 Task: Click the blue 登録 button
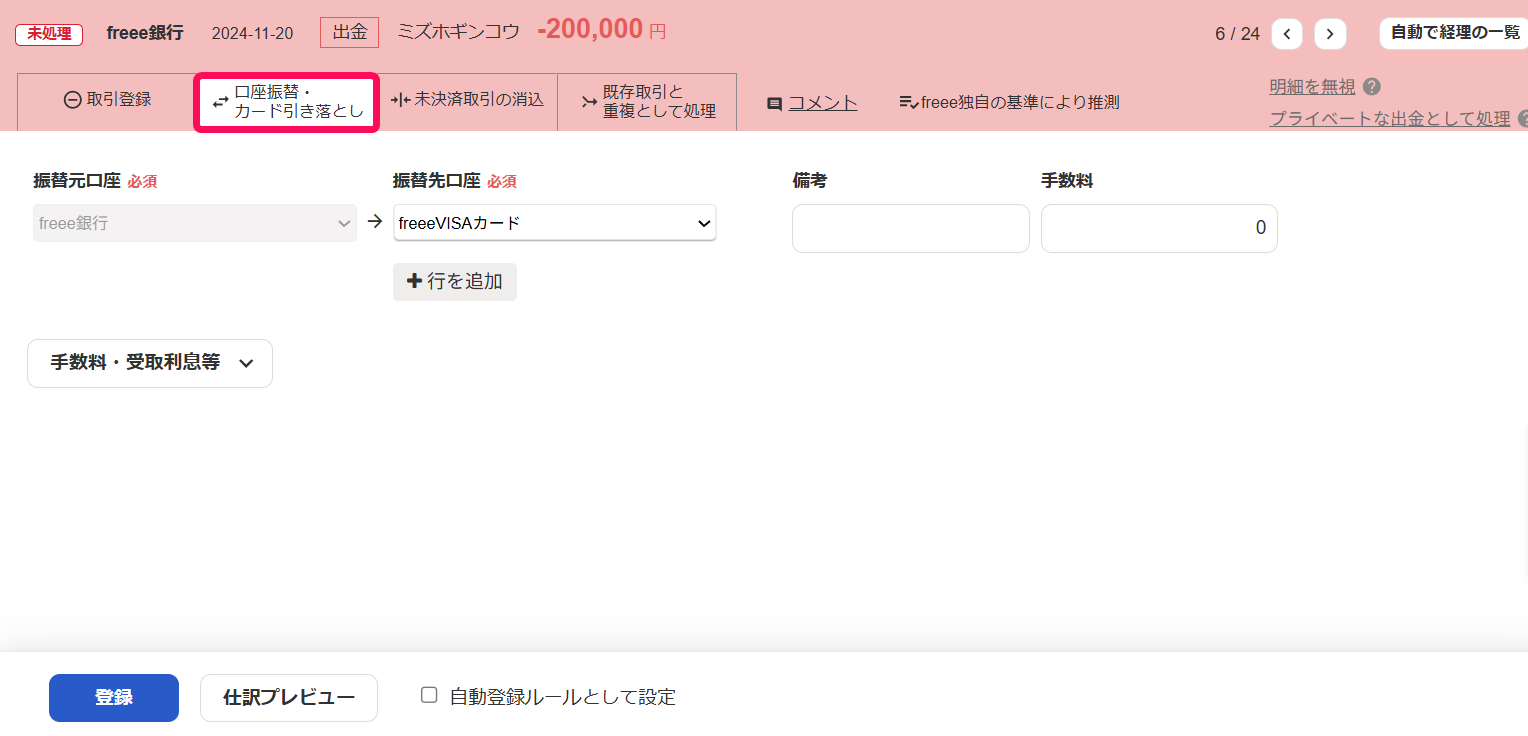pos(114,698)
